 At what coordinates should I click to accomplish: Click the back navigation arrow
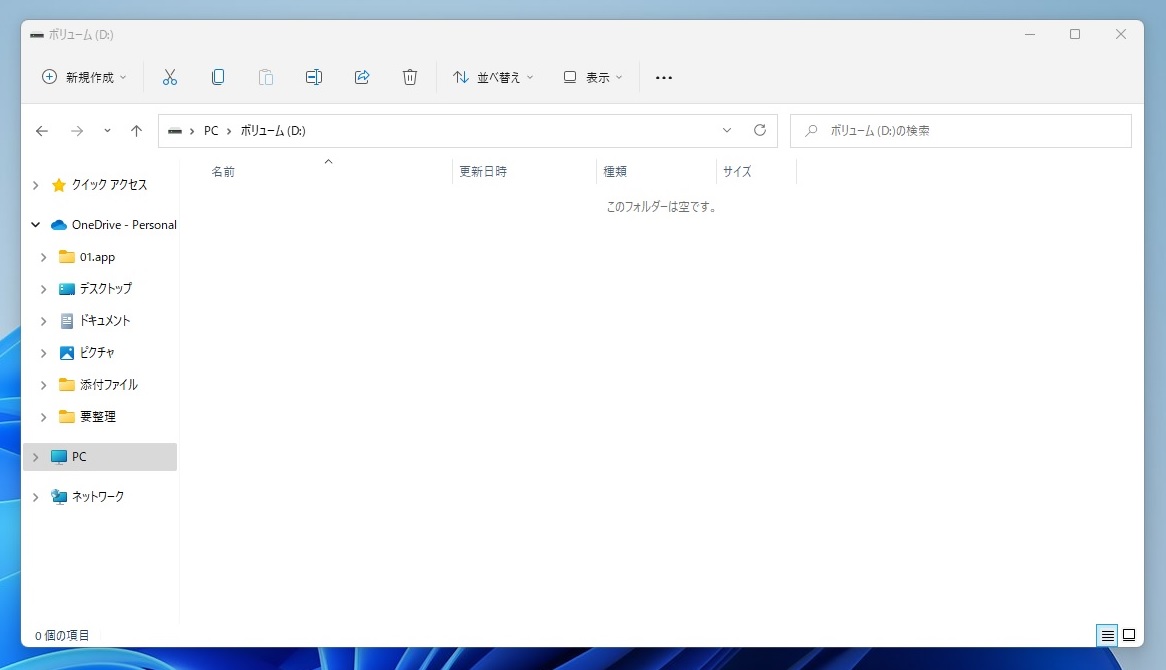click(41, 130)
